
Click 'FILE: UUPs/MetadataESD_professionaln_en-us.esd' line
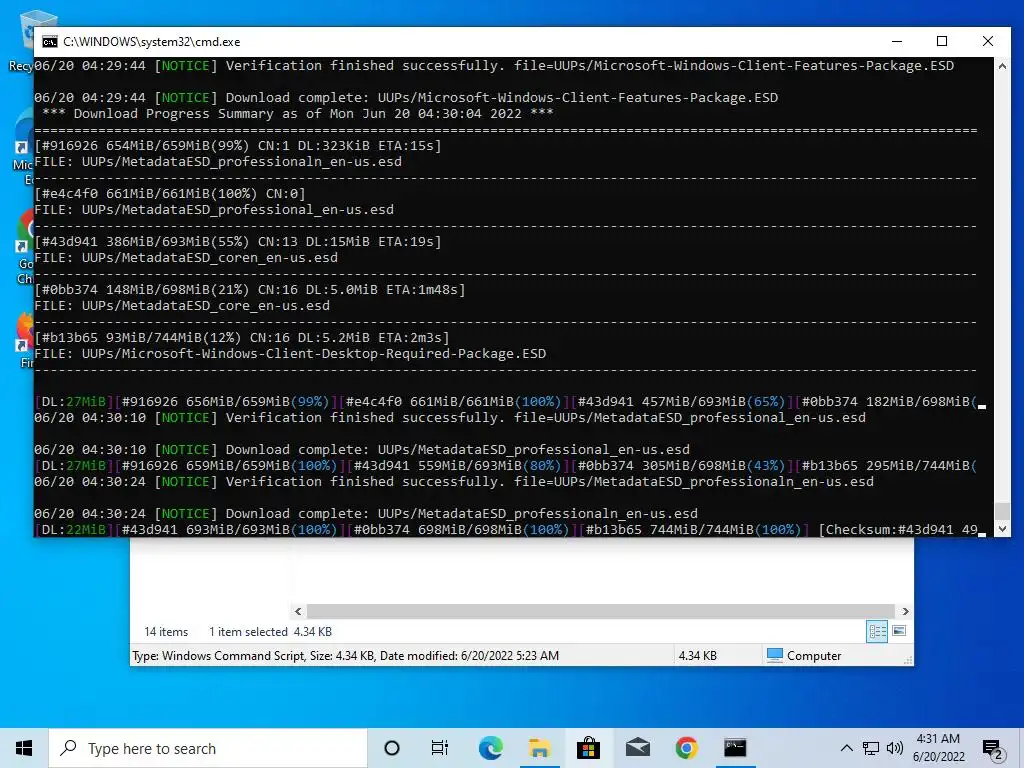click(218, 161)
